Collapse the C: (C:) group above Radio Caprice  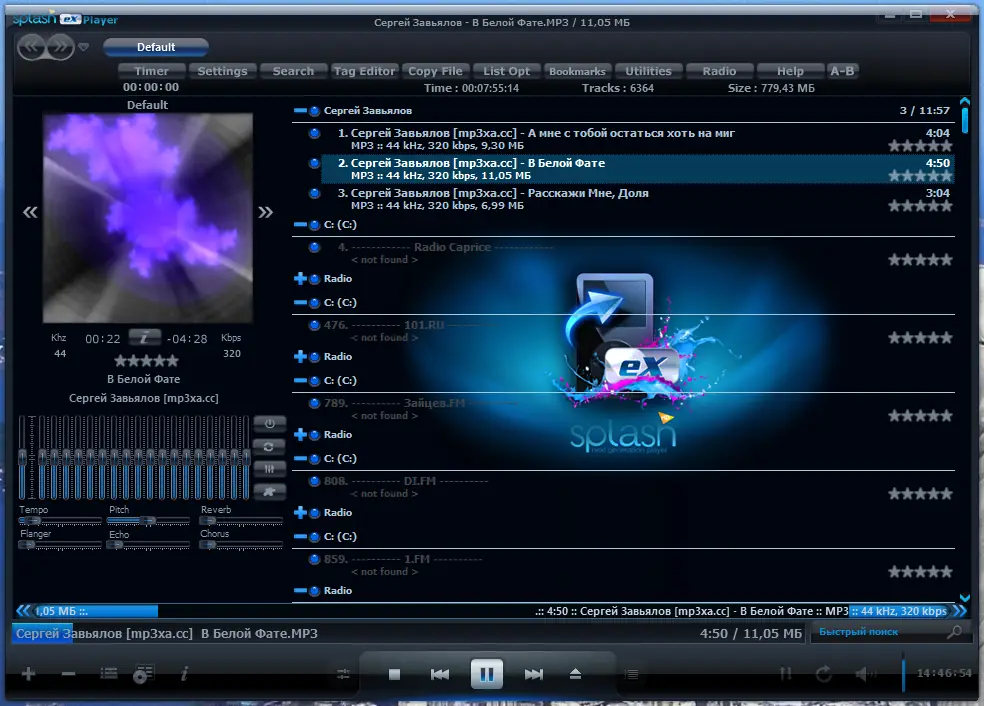[300, 224]
